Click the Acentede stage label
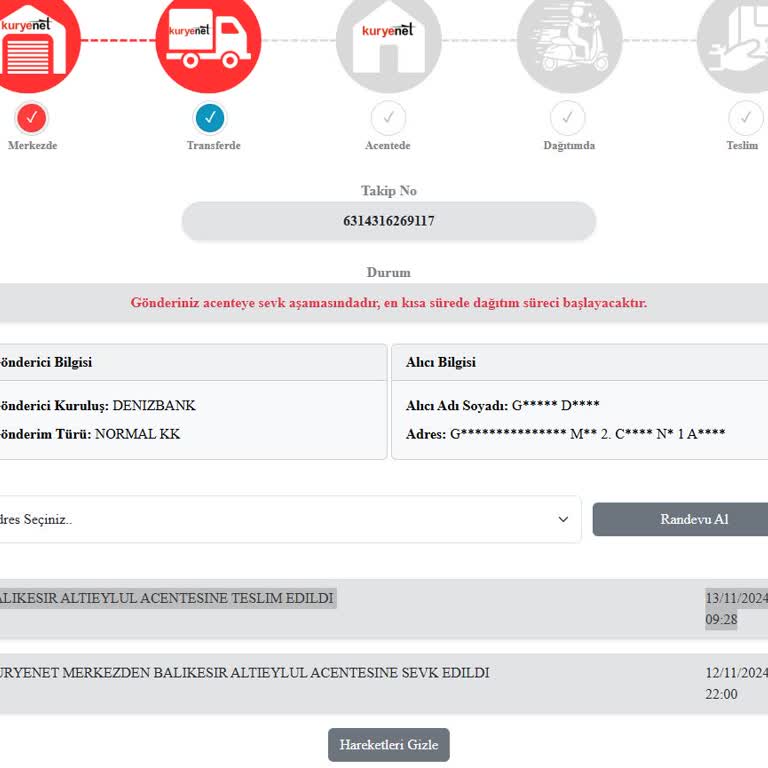 click(388, 145)
